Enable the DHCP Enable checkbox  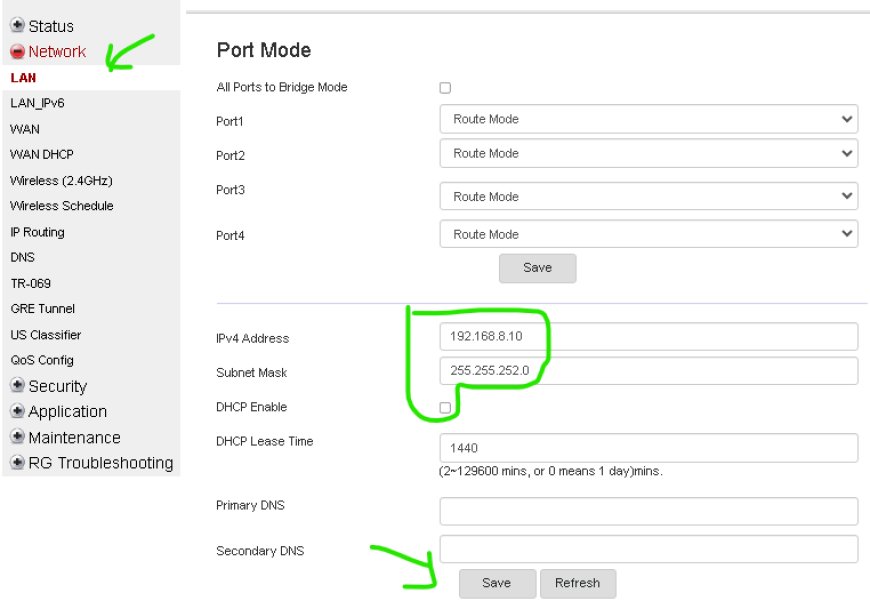click(x=445, y=408)
